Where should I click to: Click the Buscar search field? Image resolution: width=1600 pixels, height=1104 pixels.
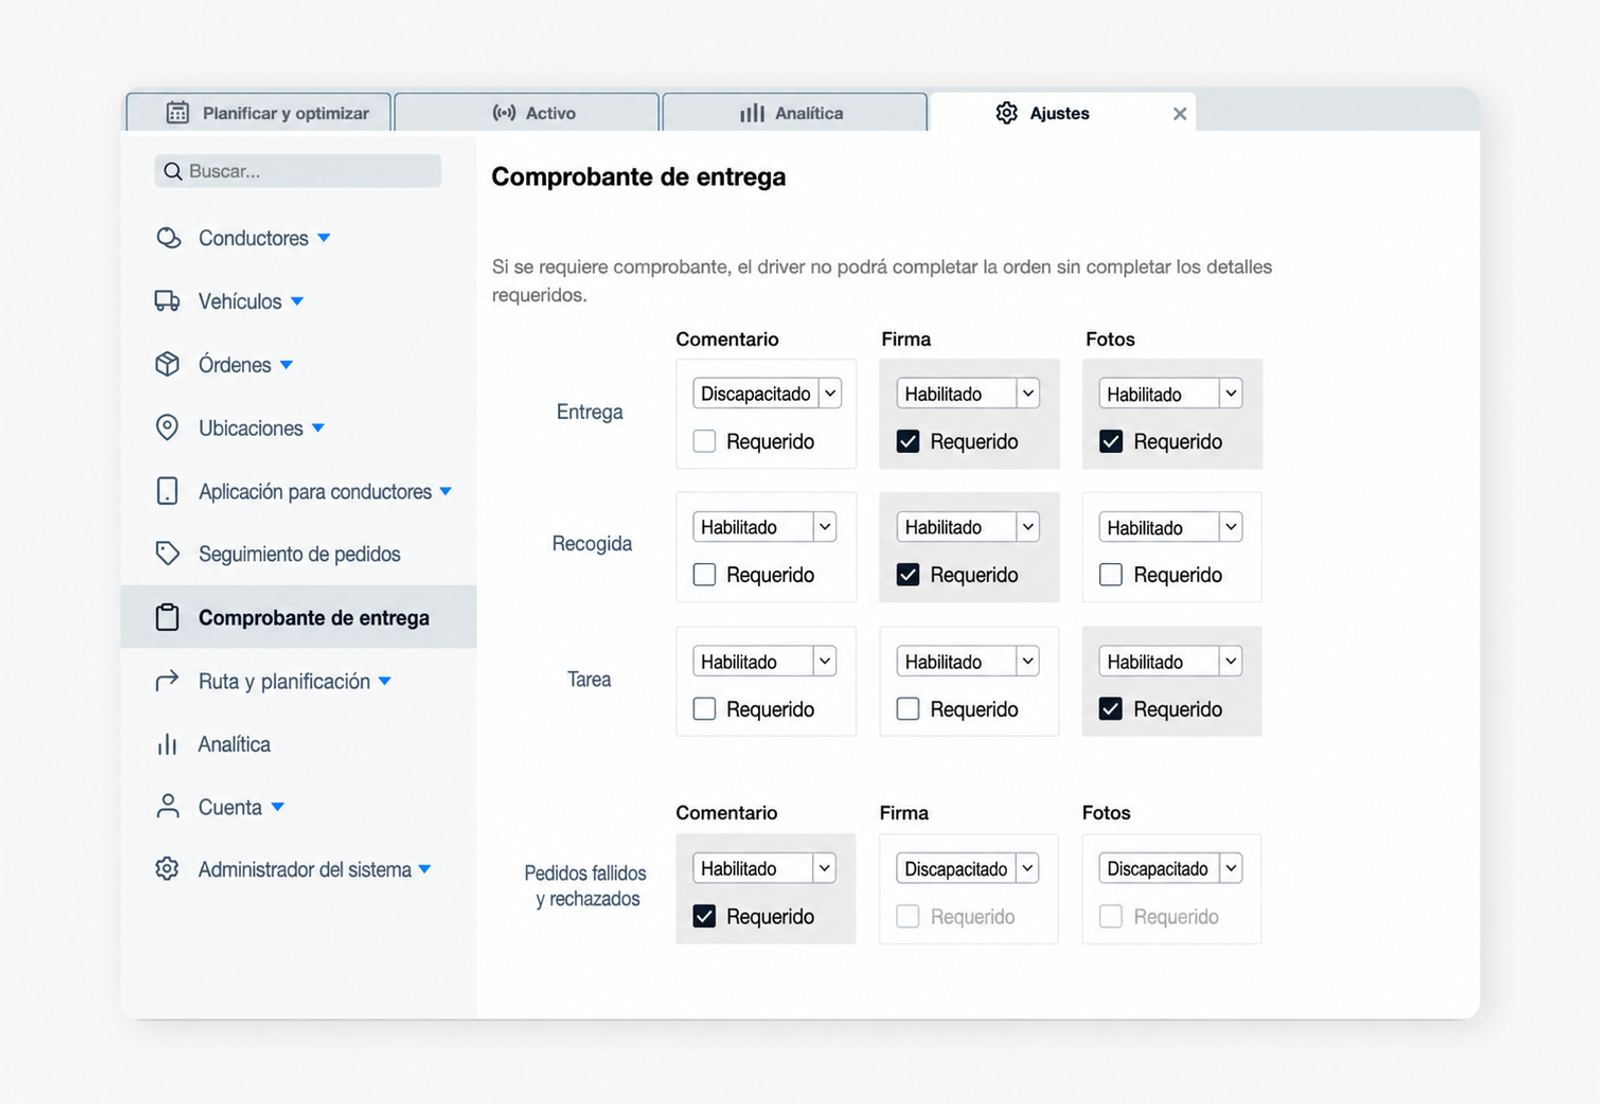(x=298, y=171)
